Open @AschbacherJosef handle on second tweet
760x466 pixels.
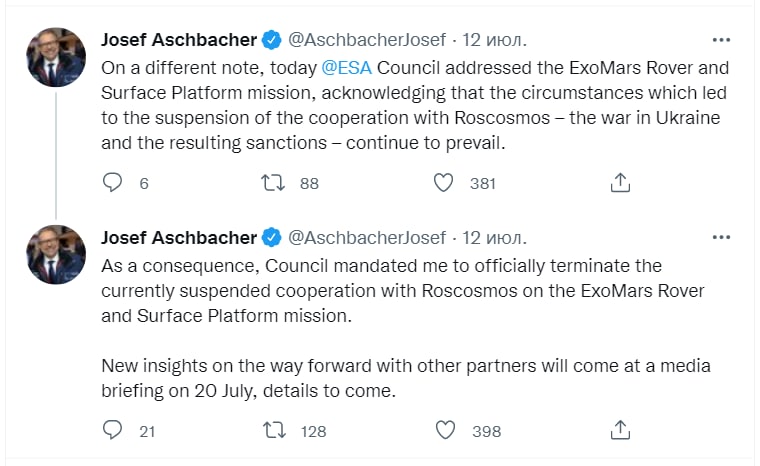(x=367, y=238)
